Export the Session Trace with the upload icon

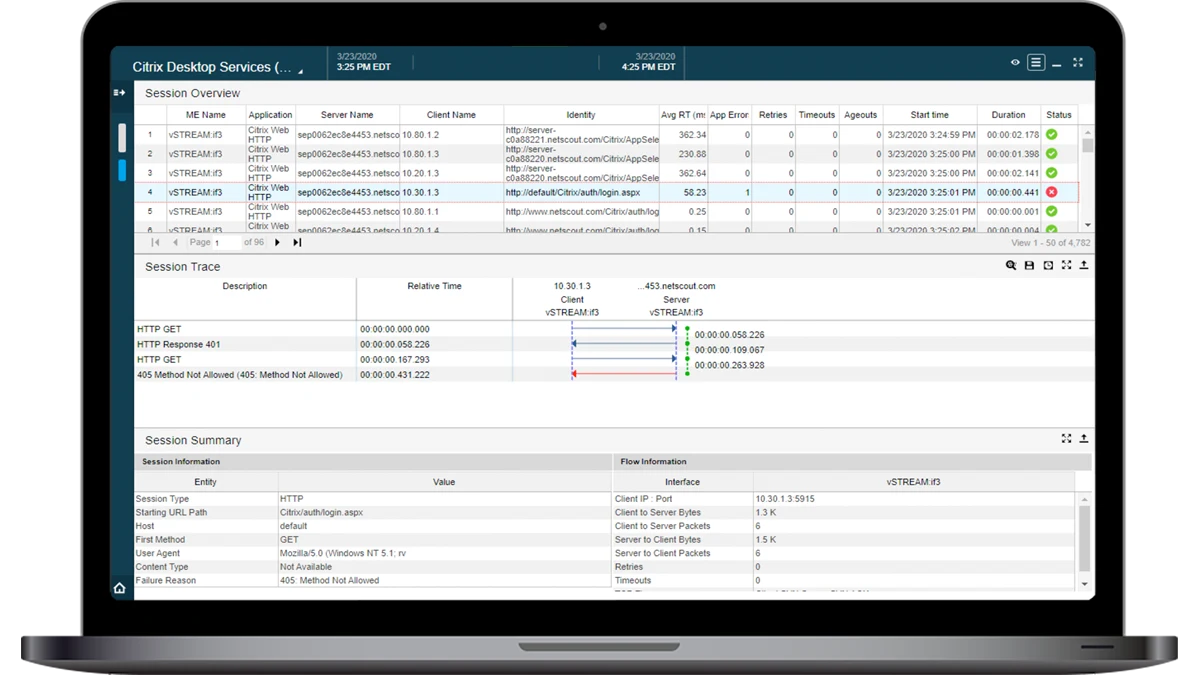1084,265
